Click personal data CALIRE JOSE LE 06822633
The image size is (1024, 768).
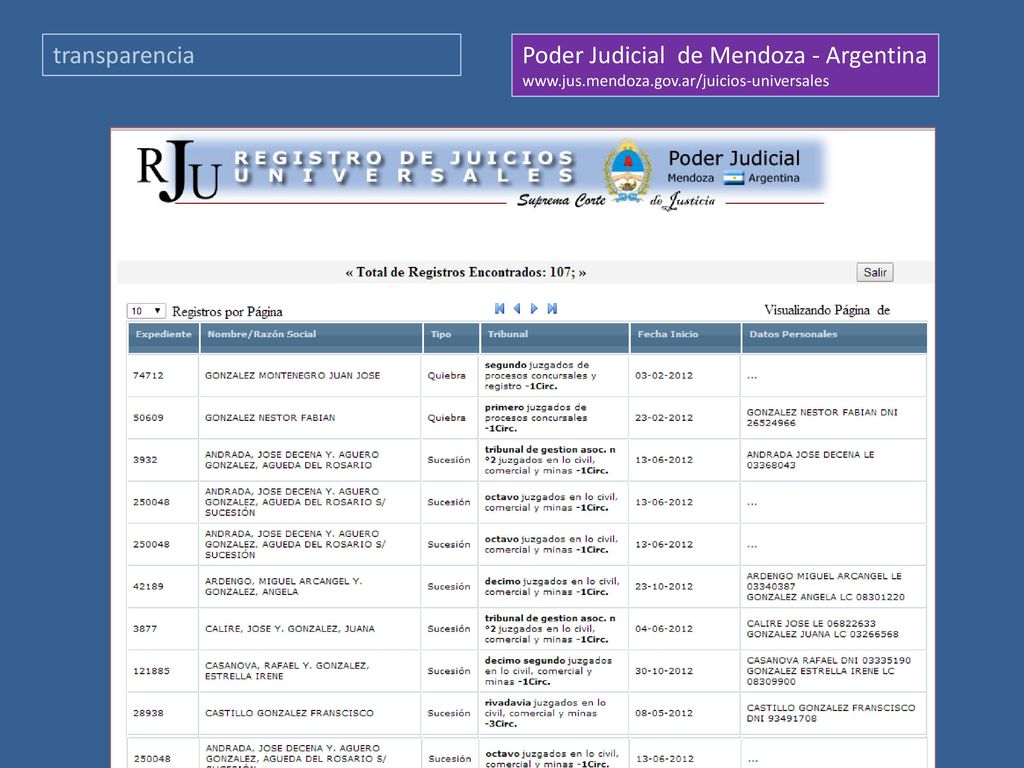point(811,624)
